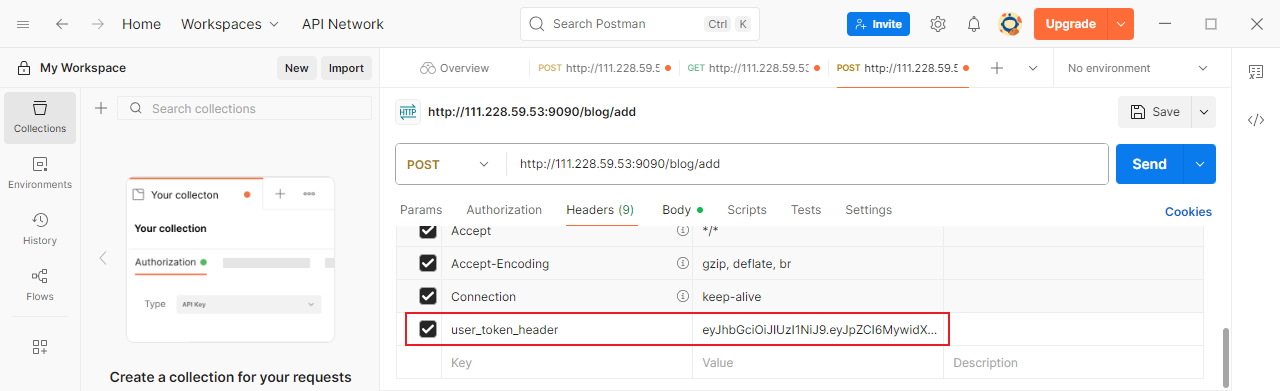
Task: Add a new request tab
Action: pos(997,68)
